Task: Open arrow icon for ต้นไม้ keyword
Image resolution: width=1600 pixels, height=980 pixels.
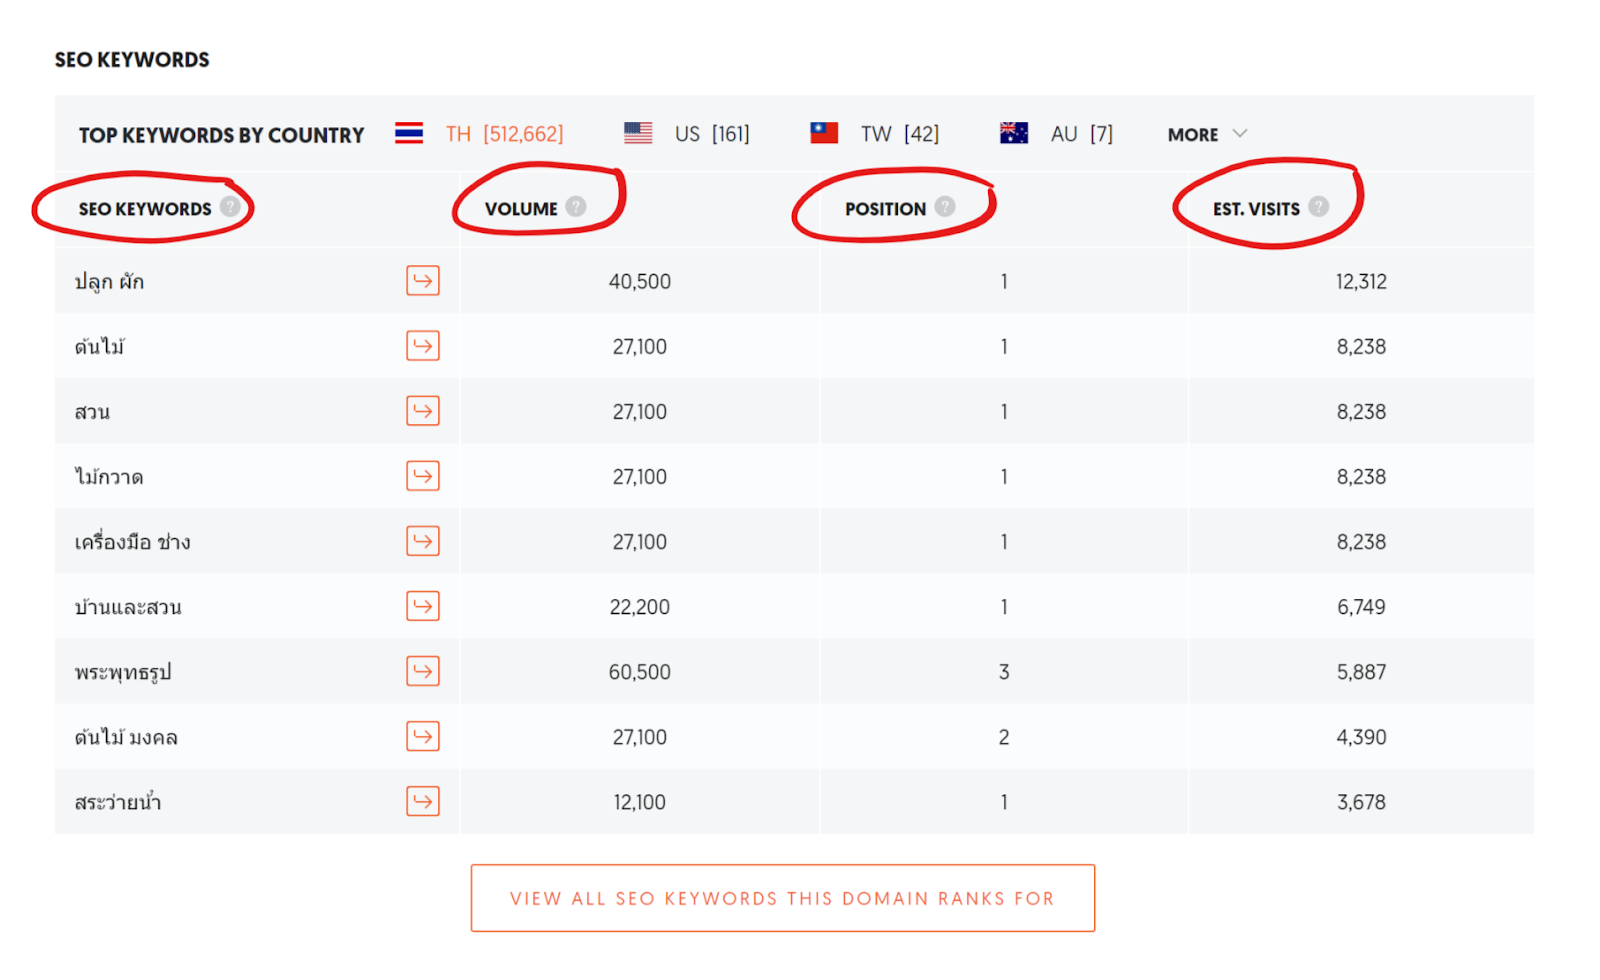Action: [423, 346]
